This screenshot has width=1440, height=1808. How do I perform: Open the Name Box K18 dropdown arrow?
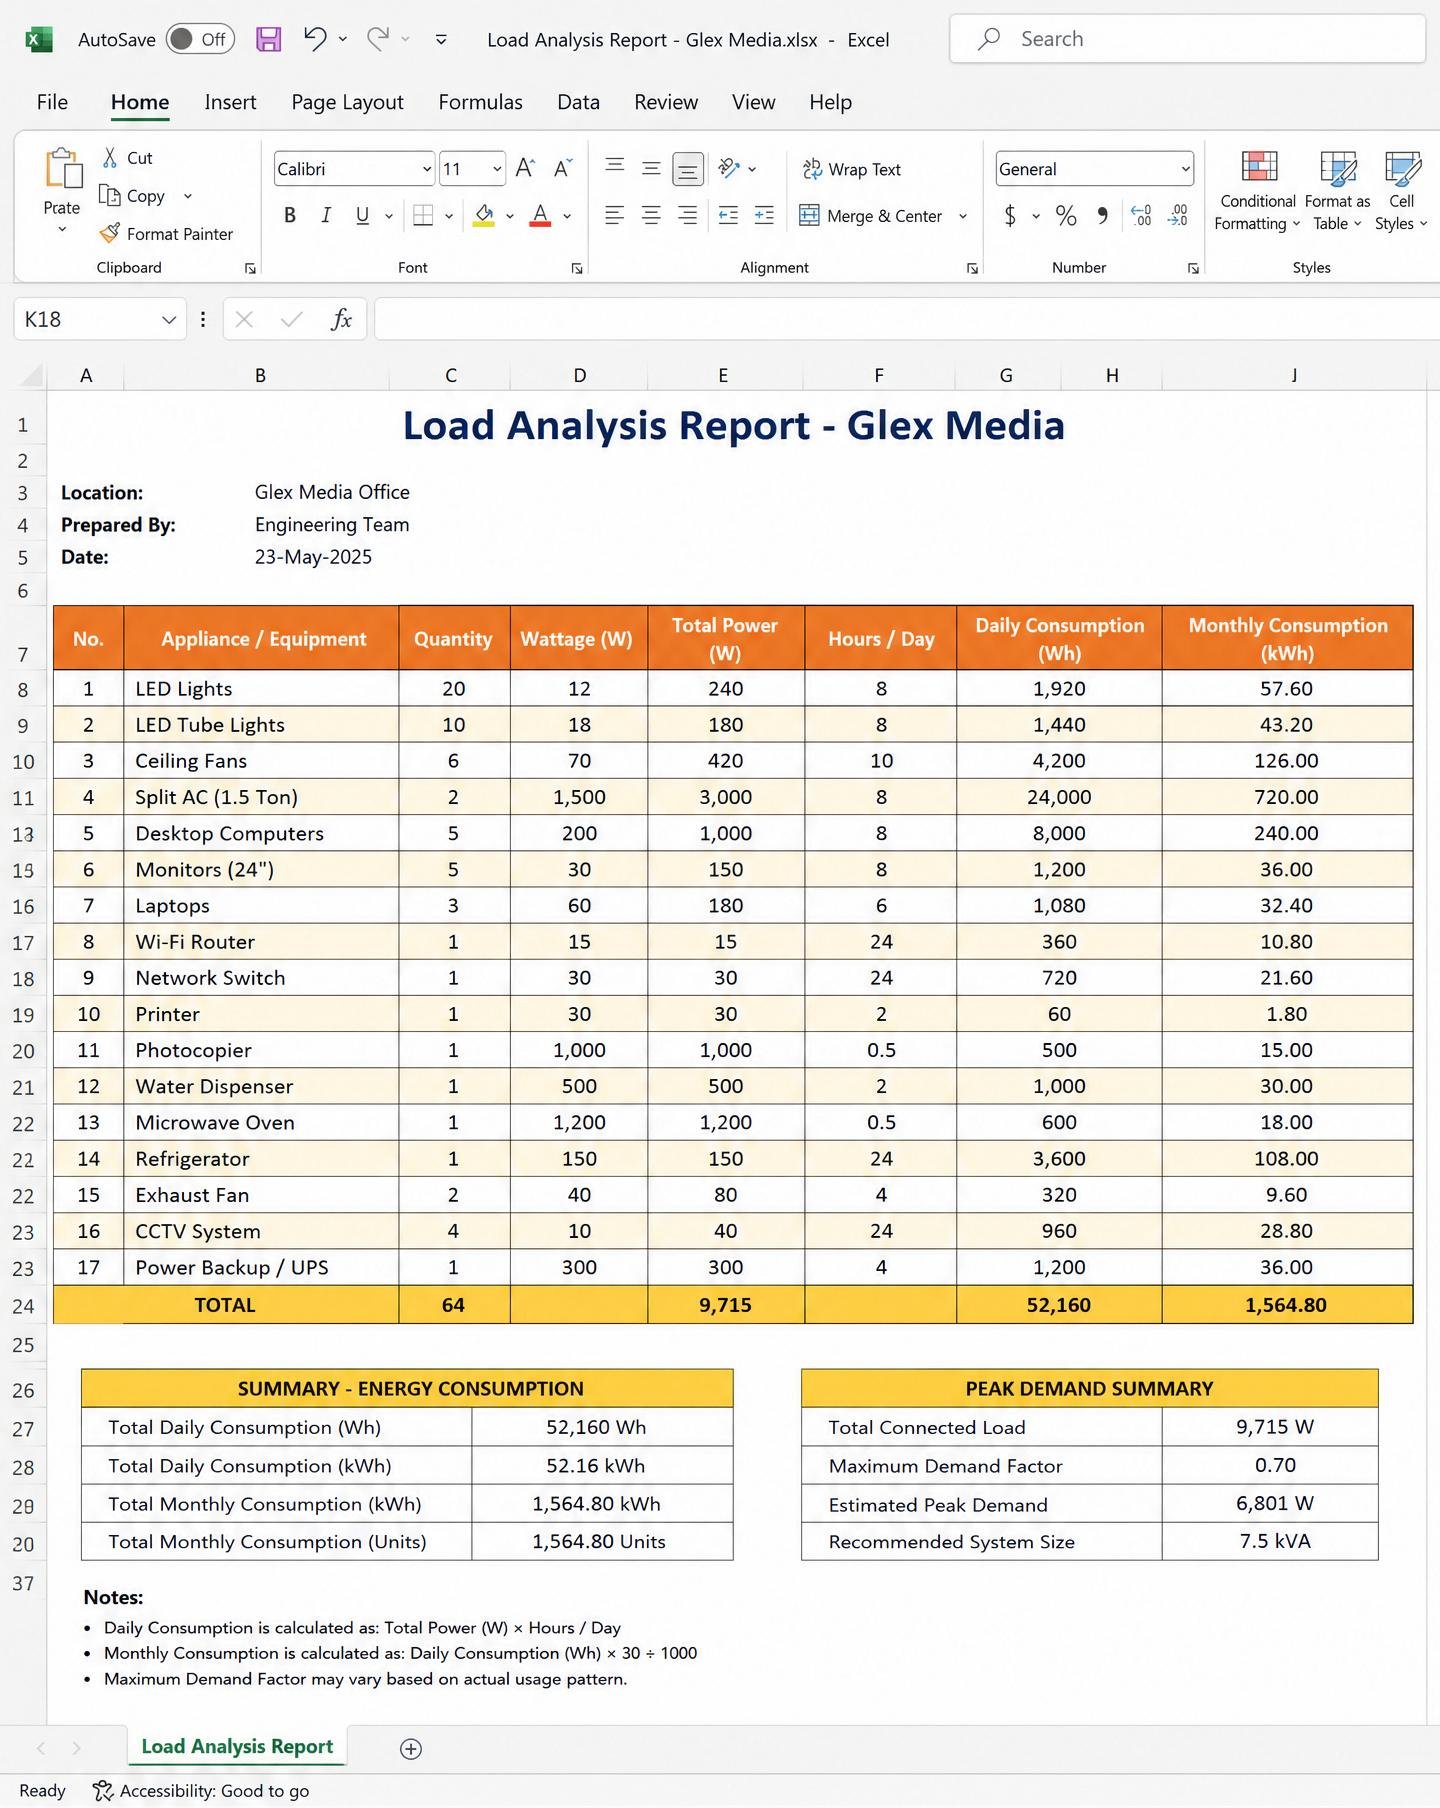168,319
